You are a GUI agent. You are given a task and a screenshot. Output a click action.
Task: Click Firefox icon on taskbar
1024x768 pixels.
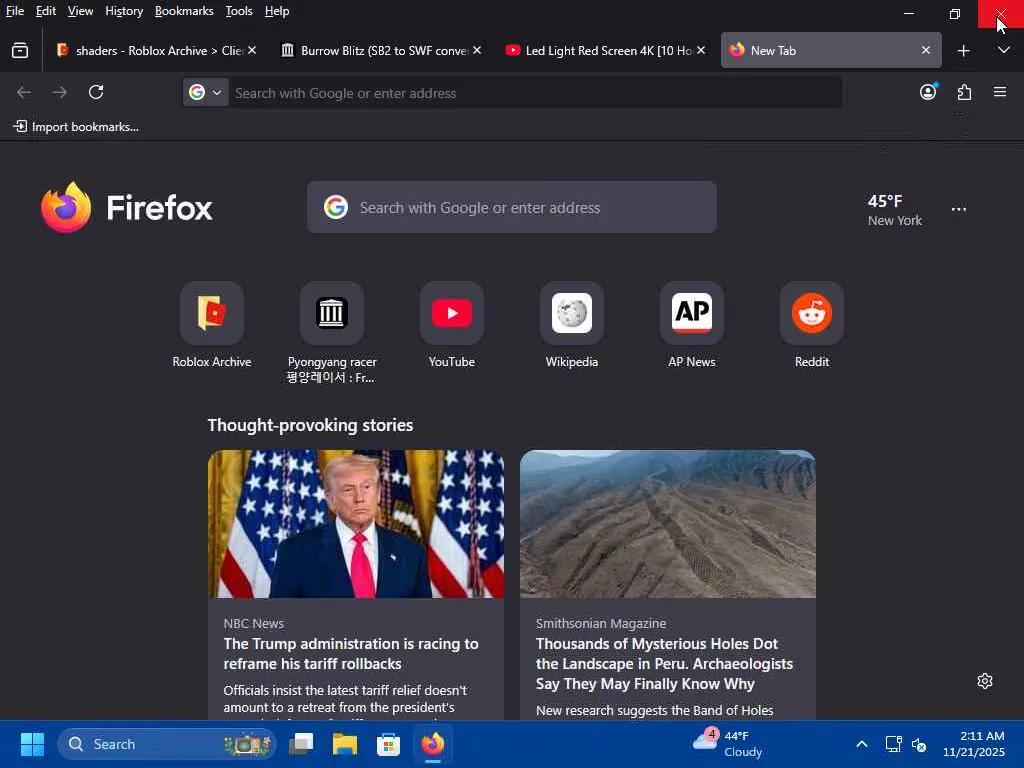432,744
